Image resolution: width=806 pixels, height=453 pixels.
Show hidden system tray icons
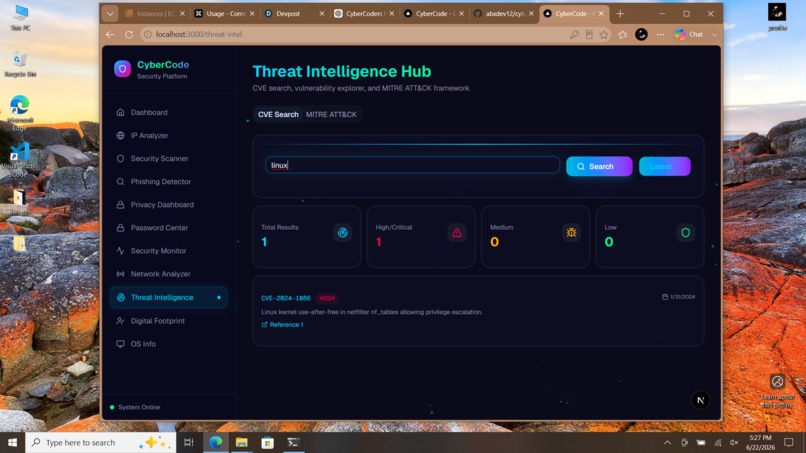point(667,442)
